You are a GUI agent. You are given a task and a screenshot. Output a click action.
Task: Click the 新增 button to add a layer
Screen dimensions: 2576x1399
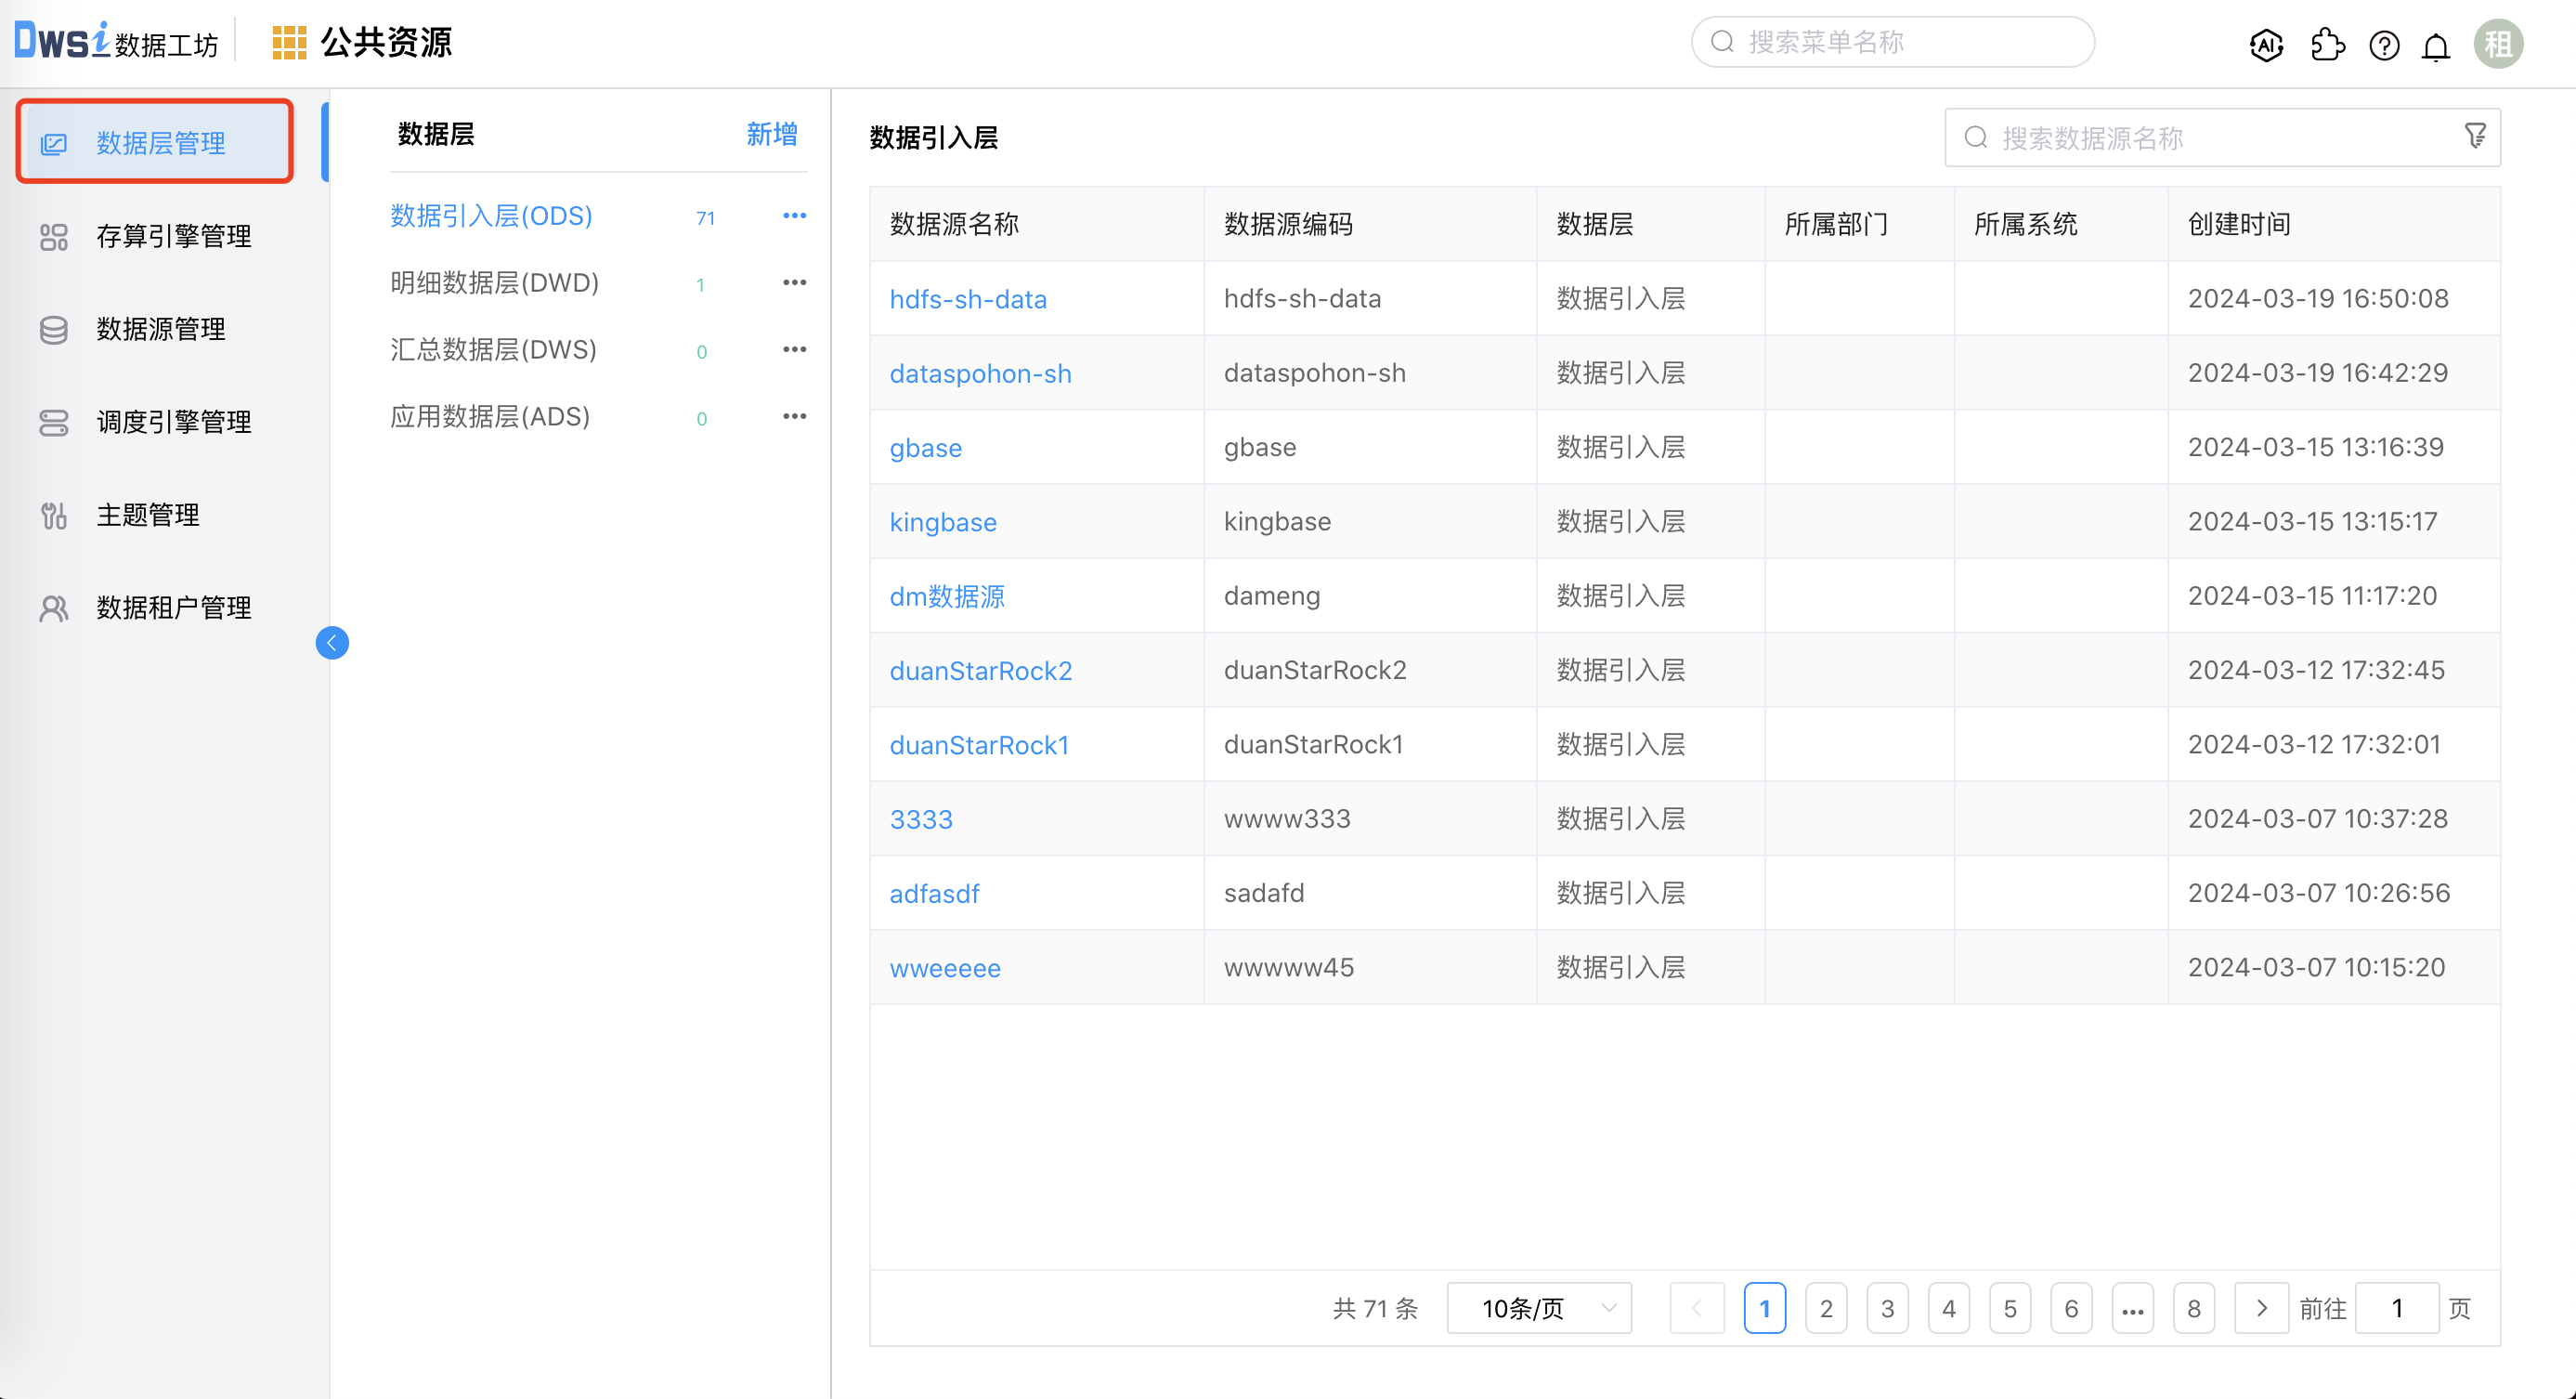pos(770,134)
